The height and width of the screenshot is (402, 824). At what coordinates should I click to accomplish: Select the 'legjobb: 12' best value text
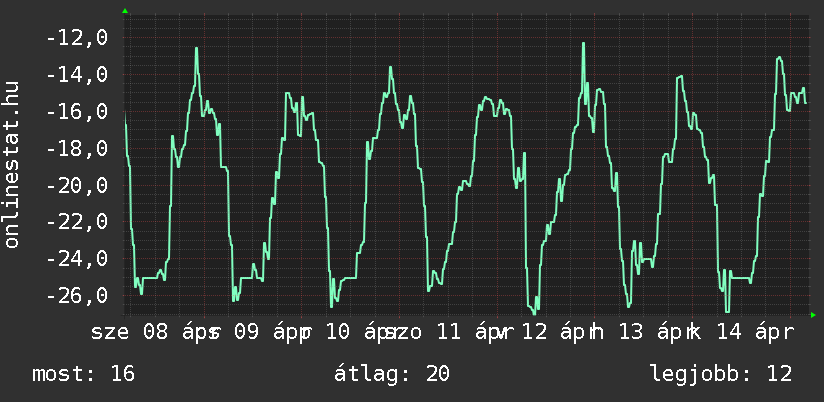click(720, 374)
